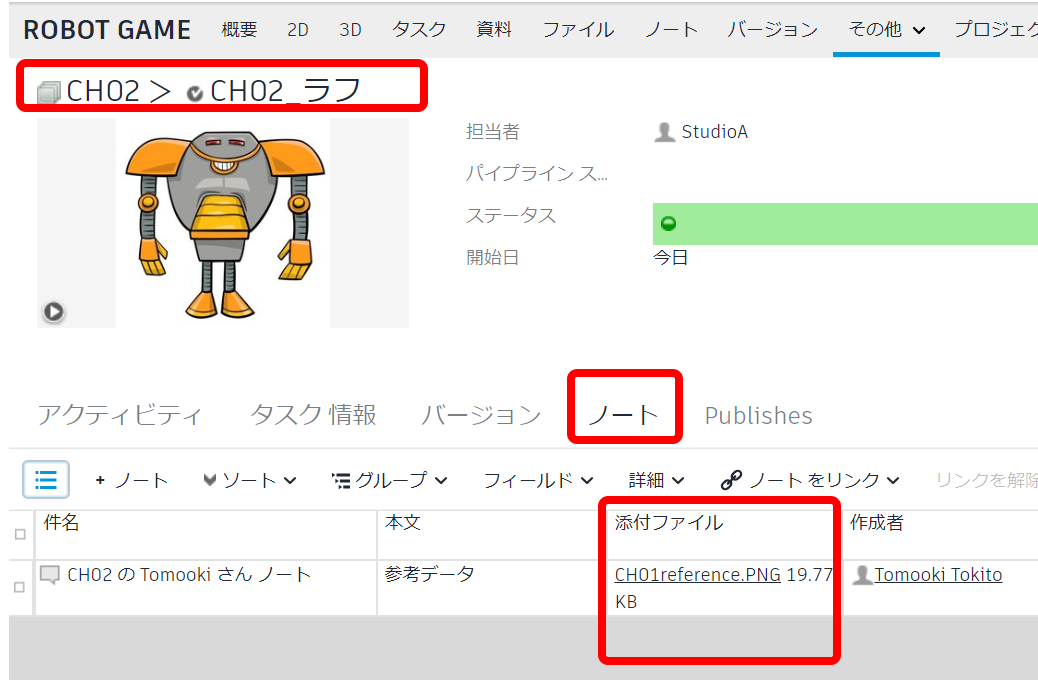The width and height of the screenshot is (1038, 680).
Task: Select the list view icon in the notes toolbar
Action: coord(45,480)
